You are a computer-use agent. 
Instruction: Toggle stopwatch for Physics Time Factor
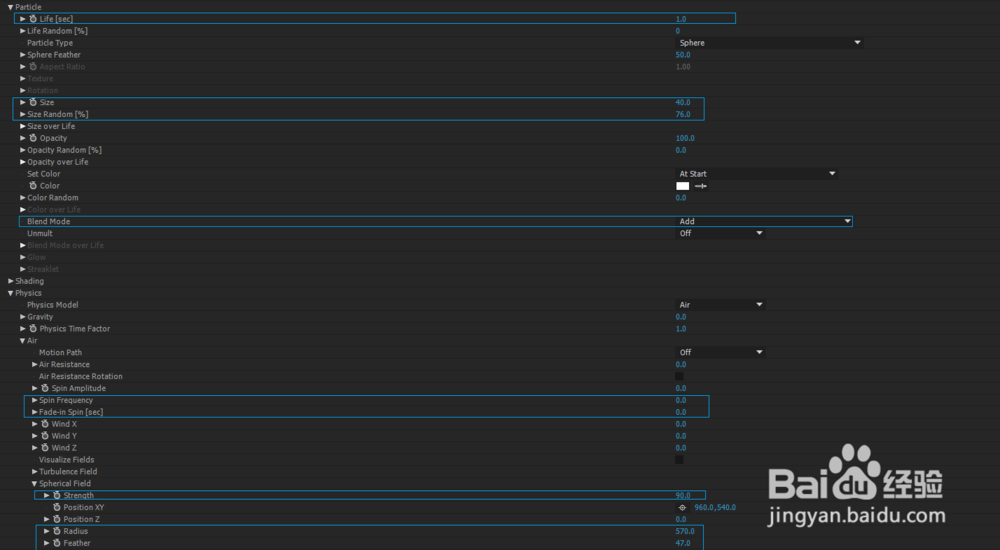tap(33, 329)
